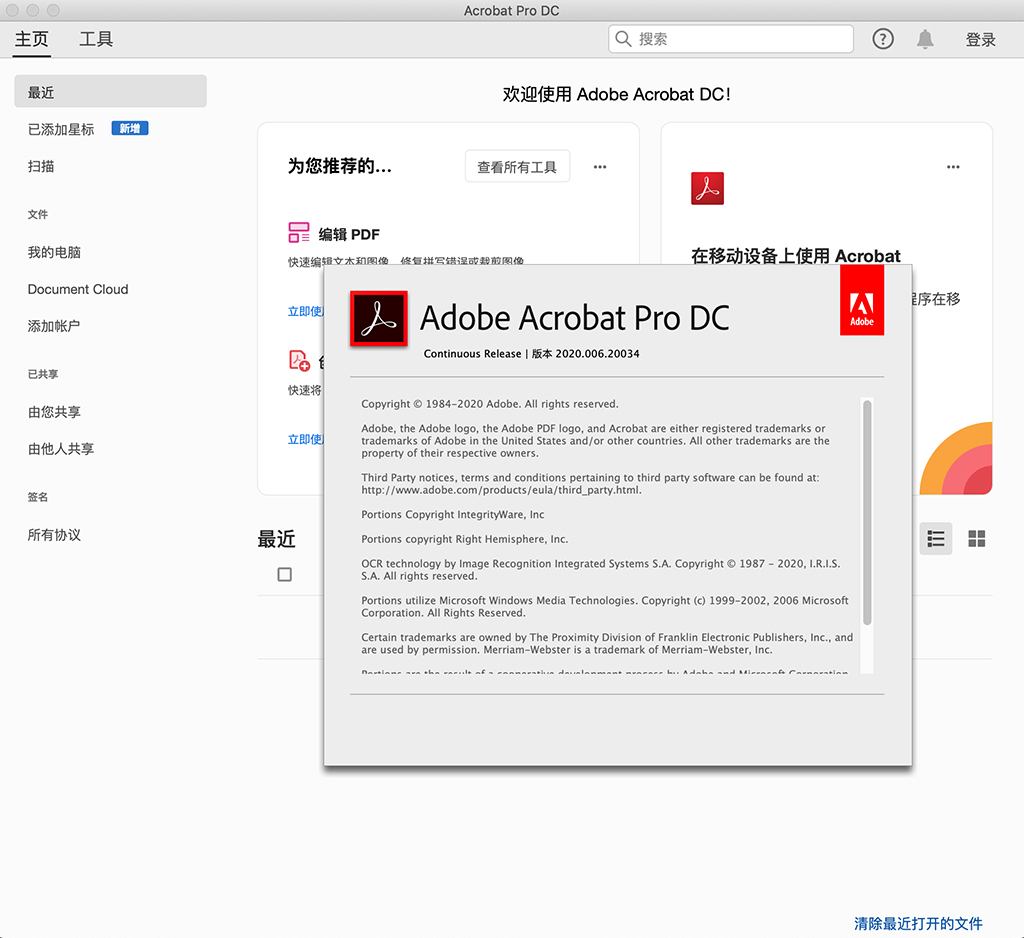Open more options in recommended tools card
Image resolution: width=1024 pixels, height=938 pixels.
tap(600, 167)
